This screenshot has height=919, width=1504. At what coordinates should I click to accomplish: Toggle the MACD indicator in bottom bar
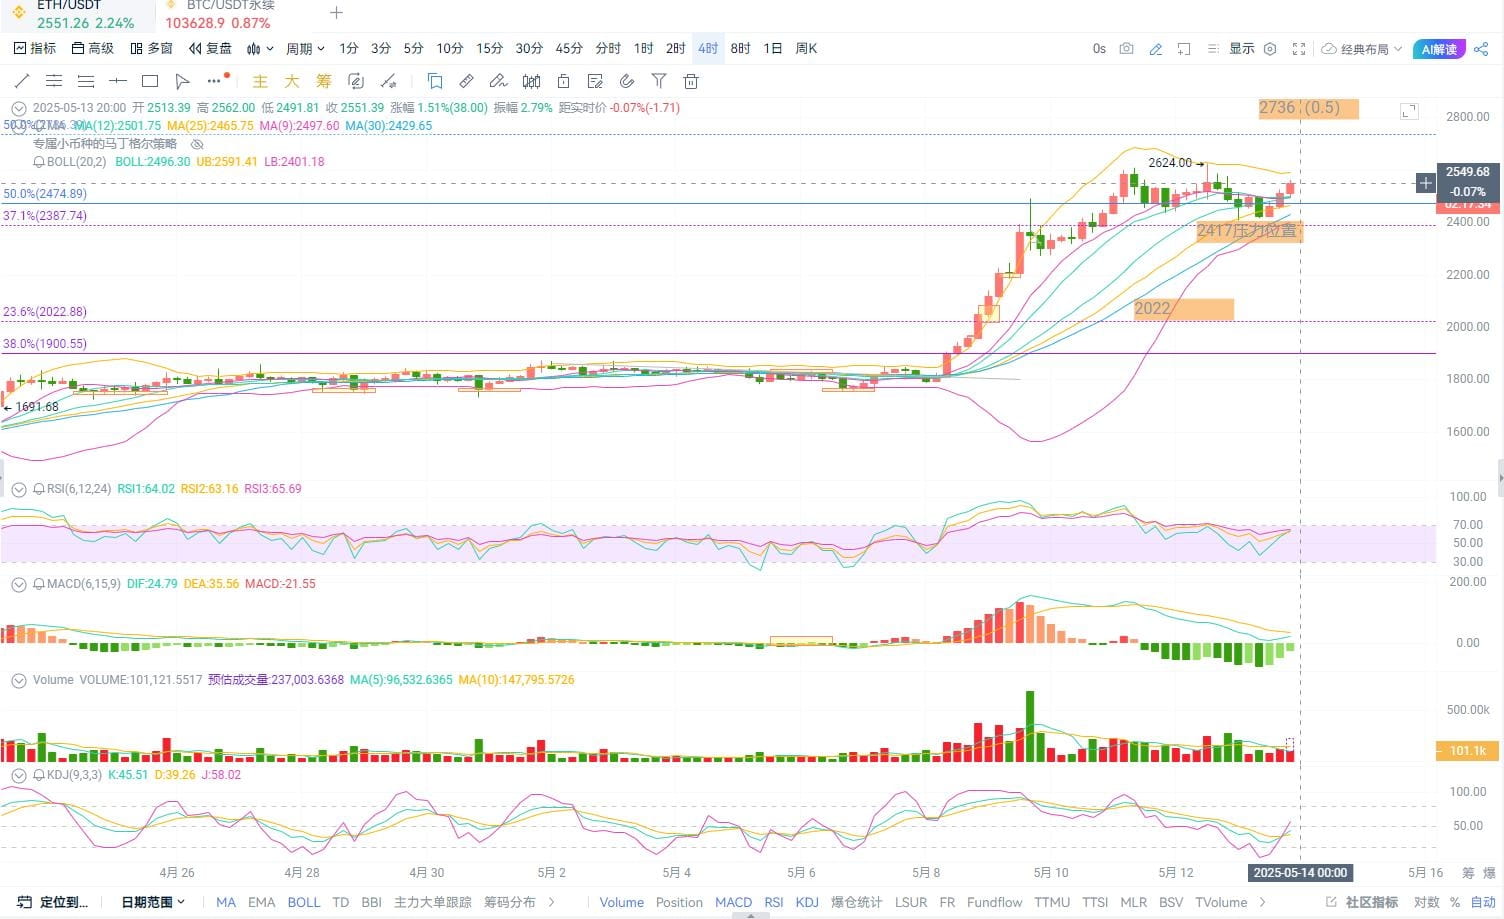point(733,902)
